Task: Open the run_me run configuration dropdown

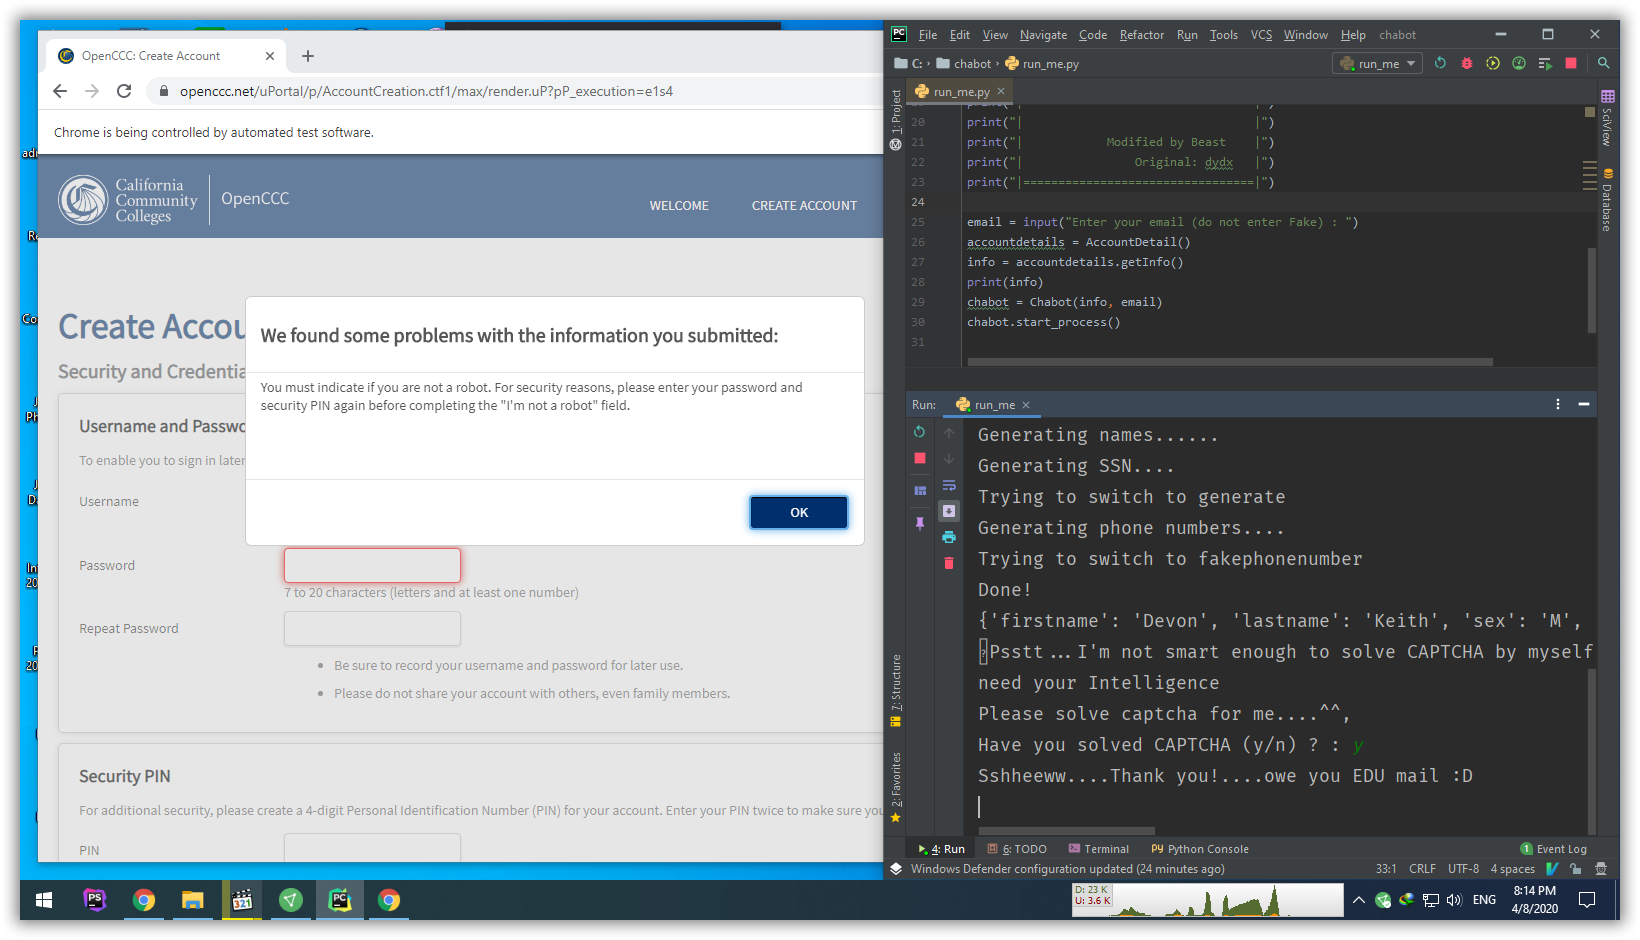Action: click(x=1379, y=63)
